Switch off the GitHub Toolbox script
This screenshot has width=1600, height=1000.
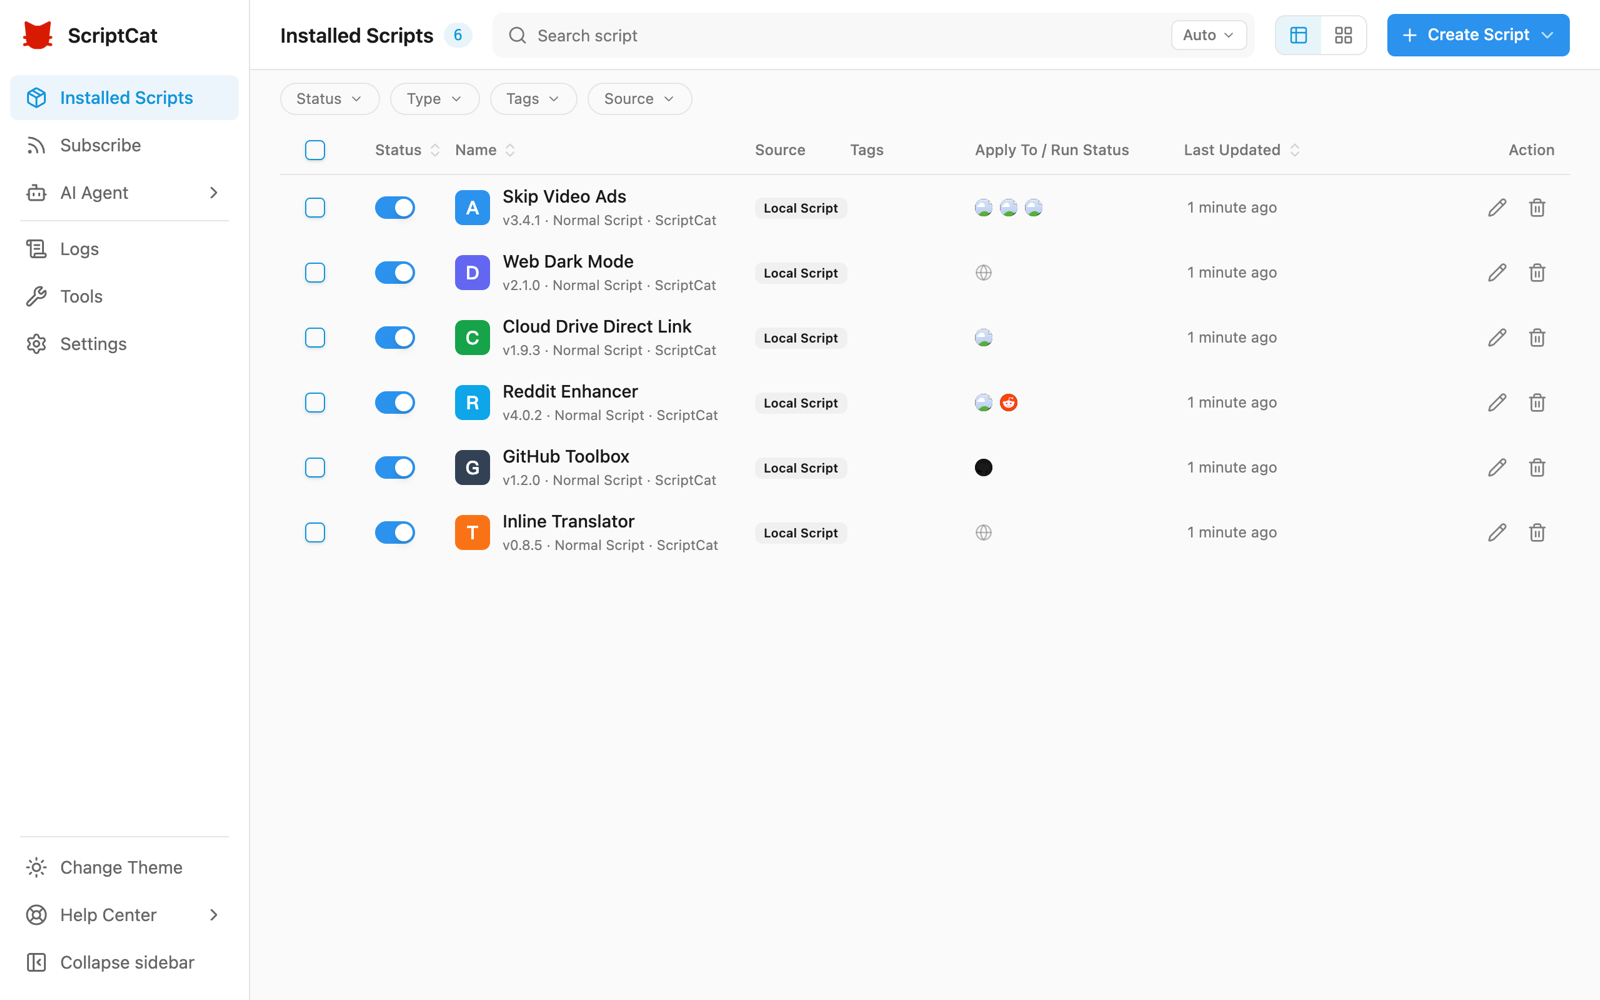(395, 468)
